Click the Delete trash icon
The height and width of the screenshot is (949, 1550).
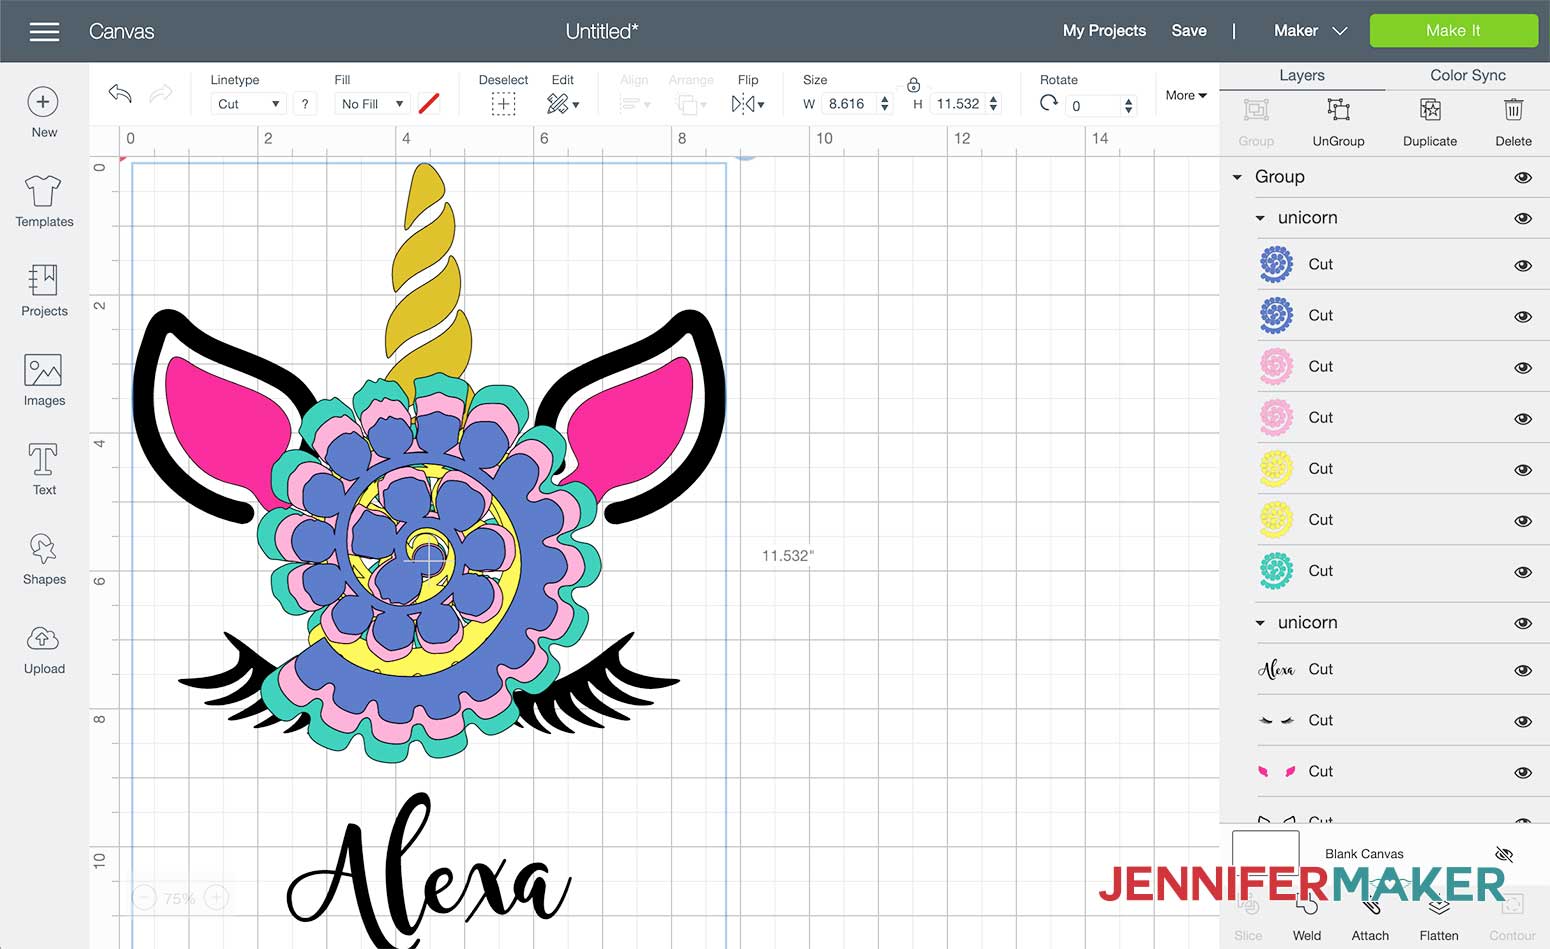click(x=1513, y=110)
